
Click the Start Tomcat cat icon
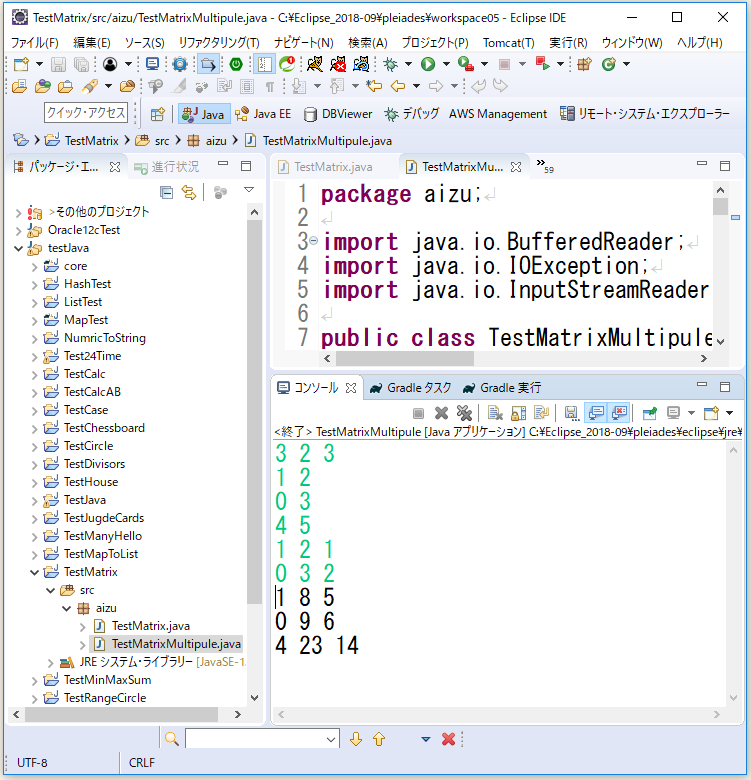point(314,64)
